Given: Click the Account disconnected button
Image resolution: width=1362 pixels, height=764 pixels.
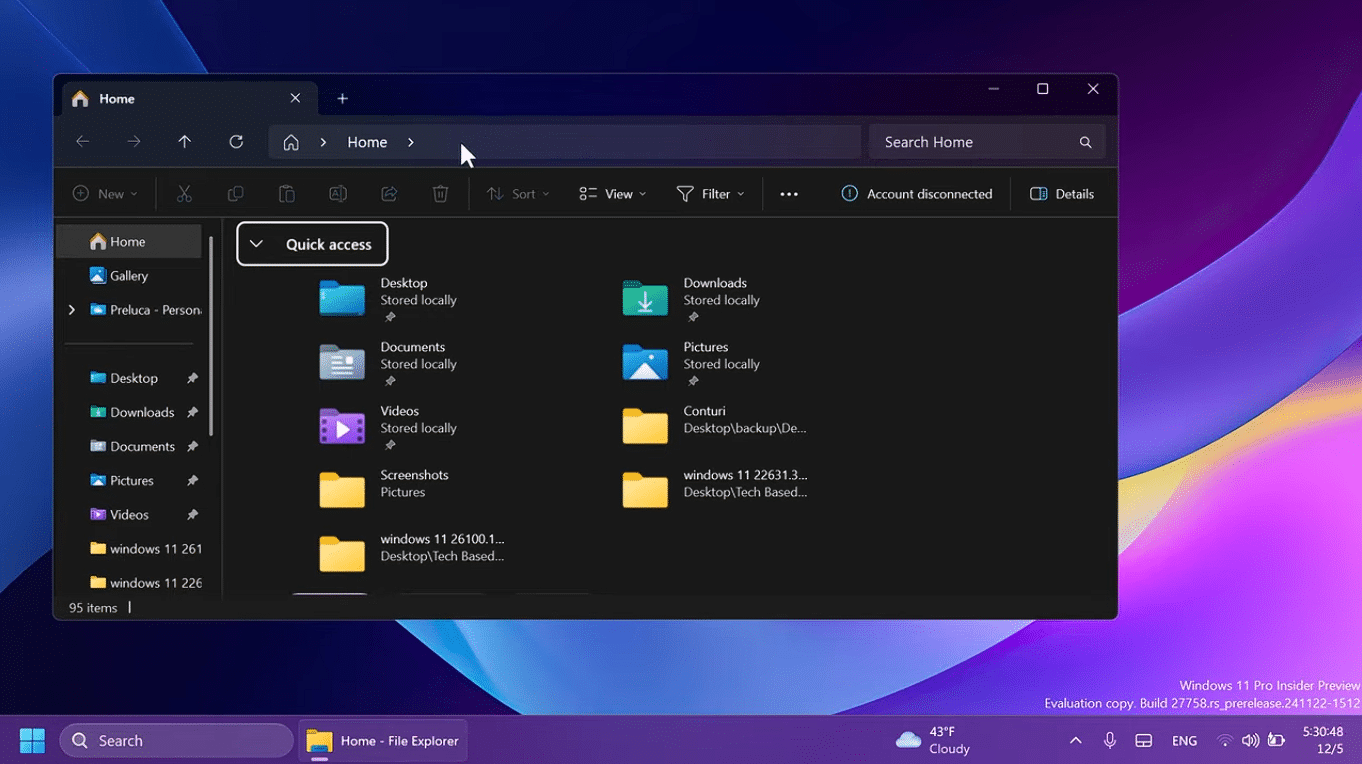Looking at the screenshot, I should click(917, 194).
